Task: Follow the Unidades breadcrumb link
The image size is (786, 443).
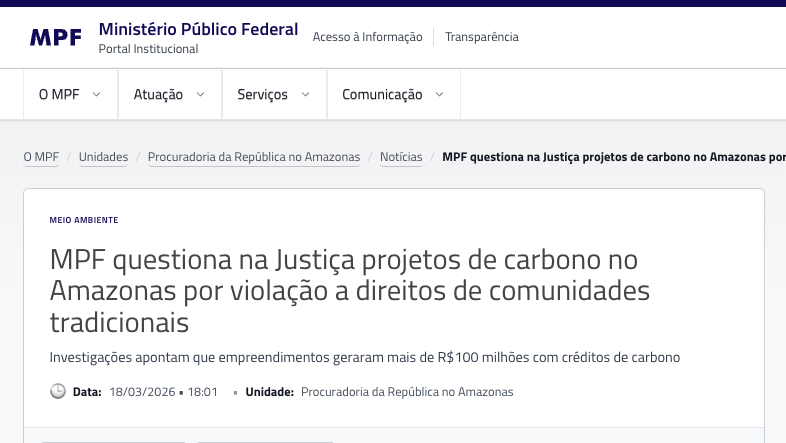Action: tap(103, 157)
